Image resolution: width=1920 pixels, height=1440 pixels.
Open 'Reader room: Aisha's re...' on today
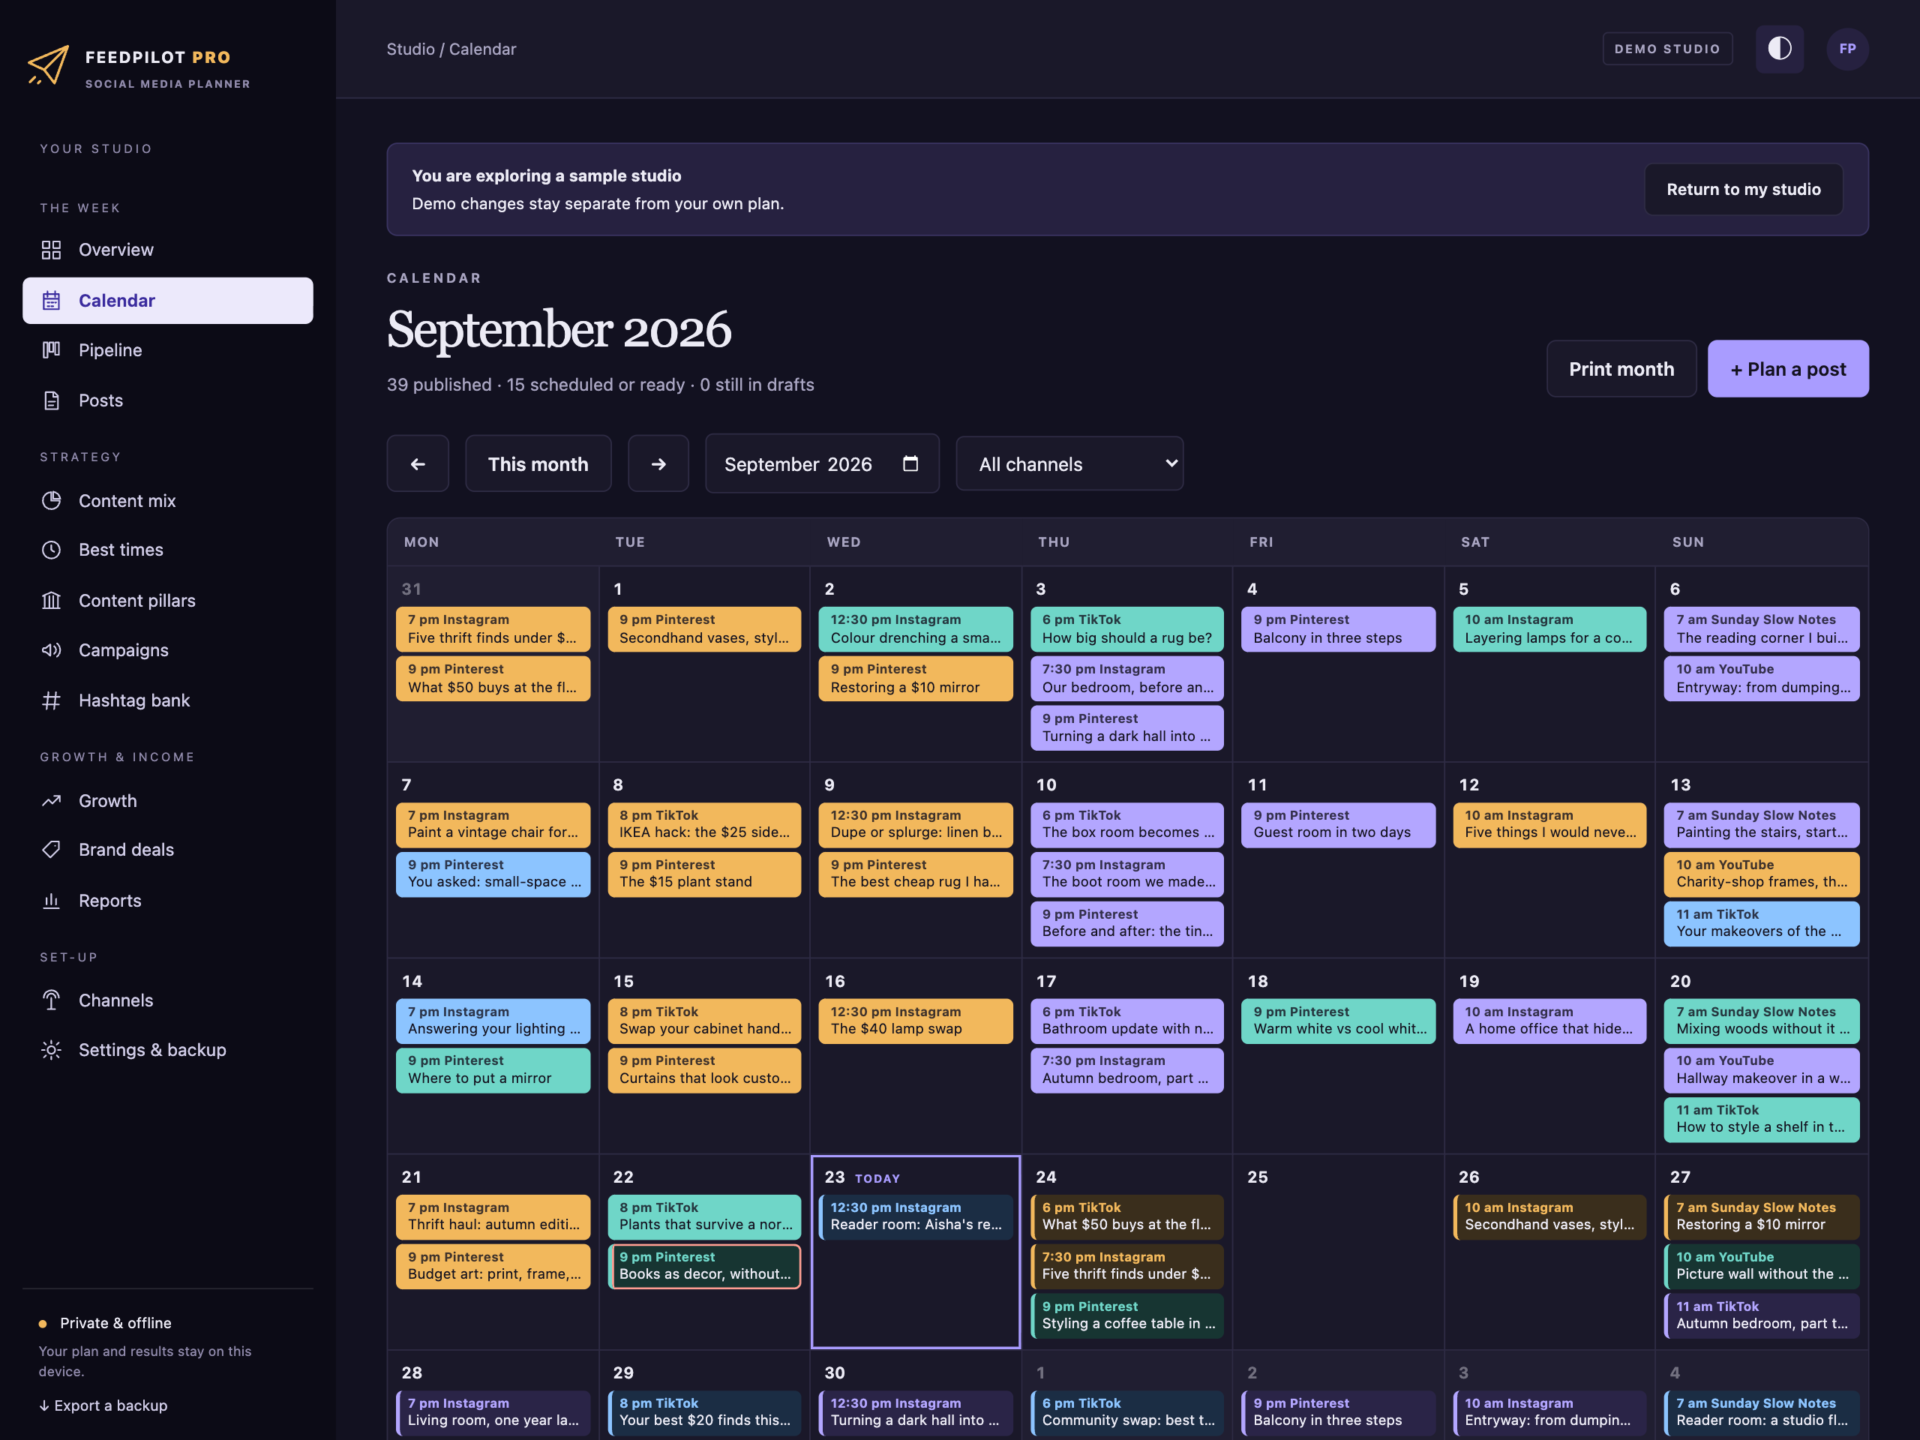[x=915, y=1216]
